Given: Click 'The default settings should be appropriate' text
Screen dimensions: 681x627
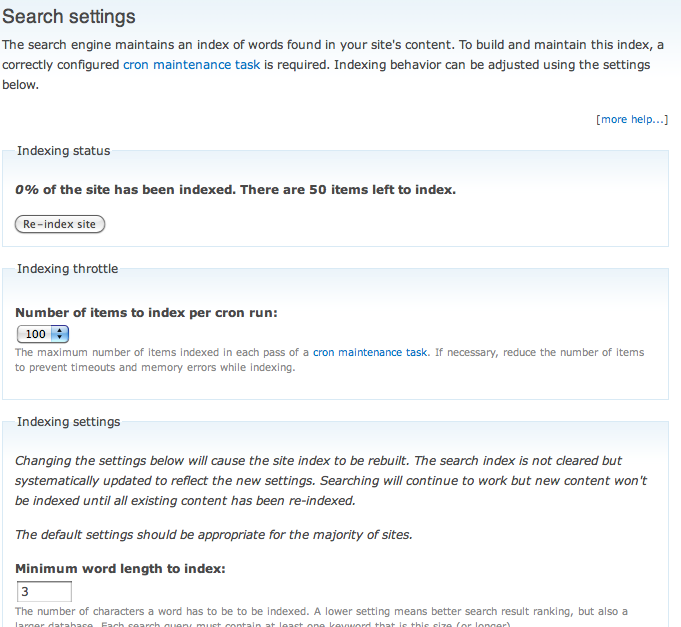Looking at the screenshot, I should coord(214,535).
